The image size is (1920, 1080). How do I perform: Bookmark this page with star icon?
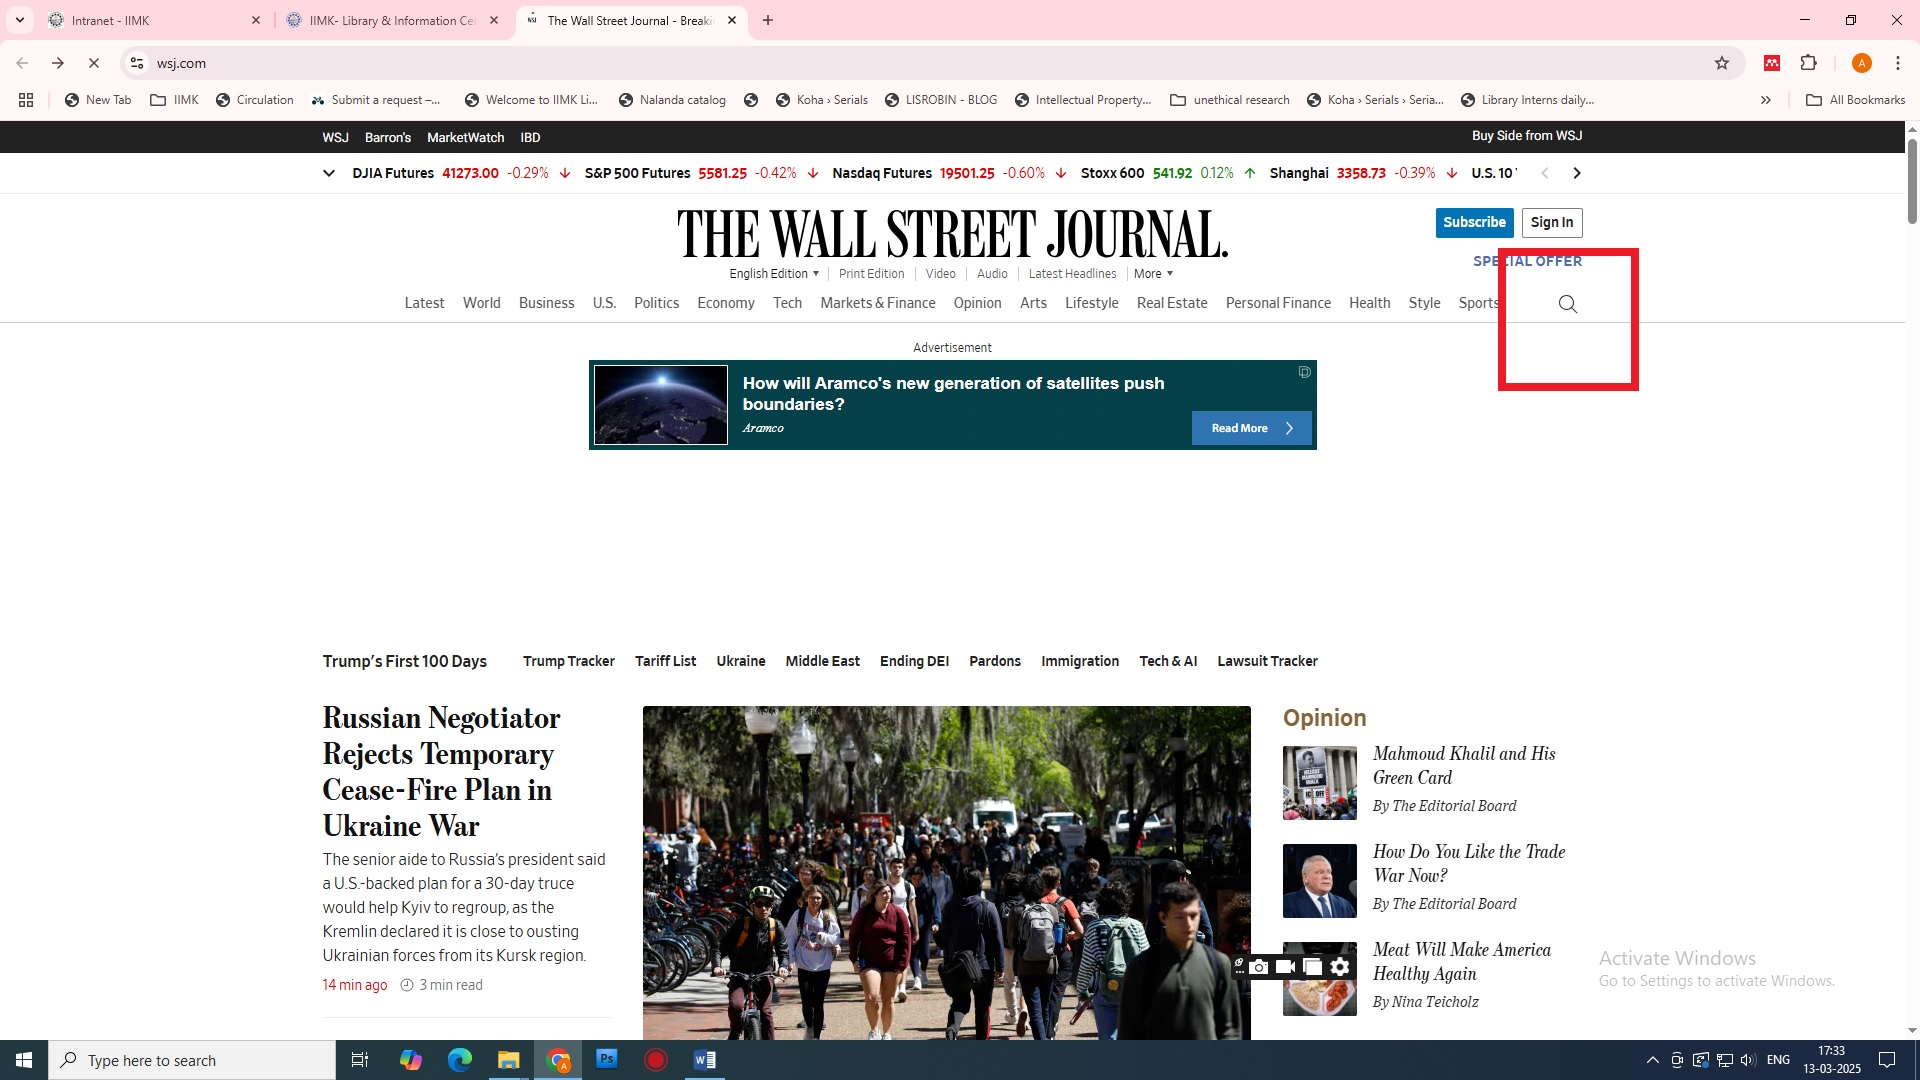1721,63
